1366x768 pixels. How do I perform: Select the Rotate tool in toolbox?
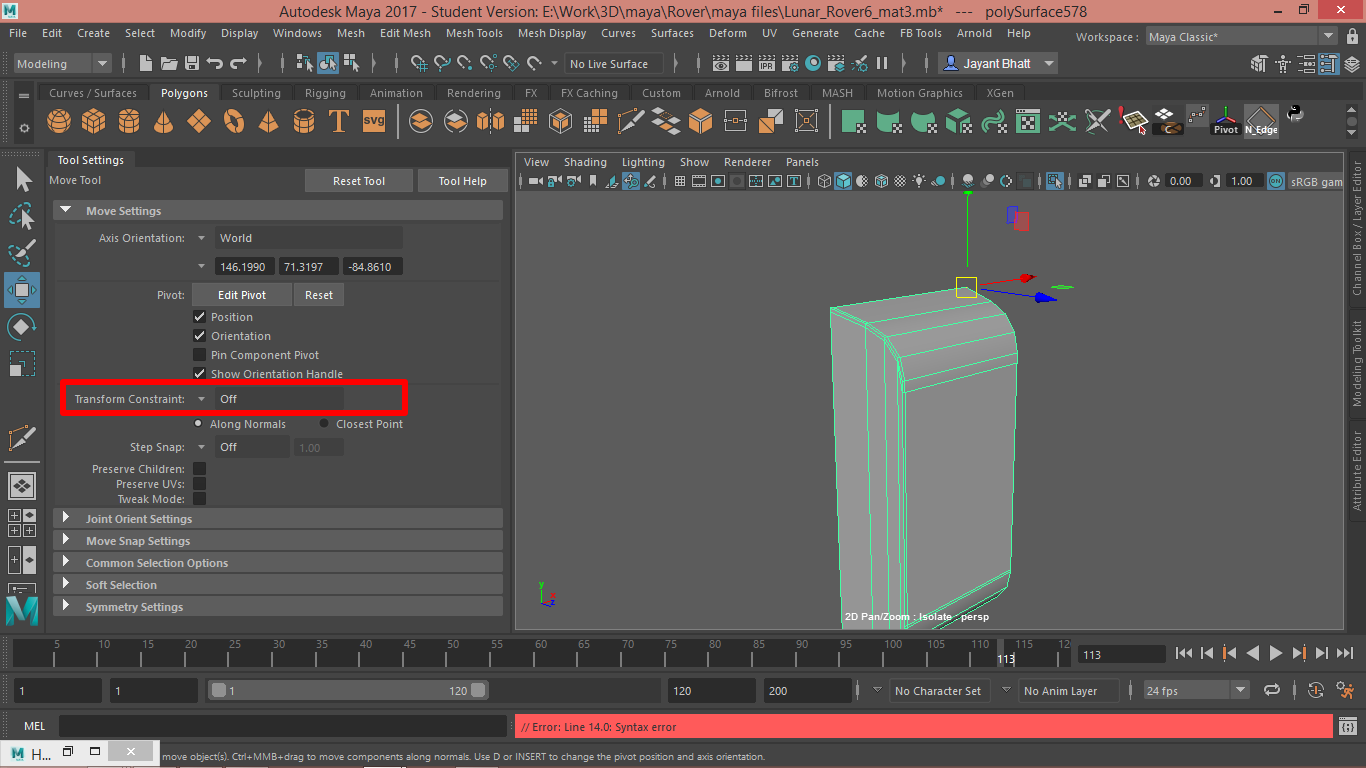pyautogui.click(x=22, y=327)
